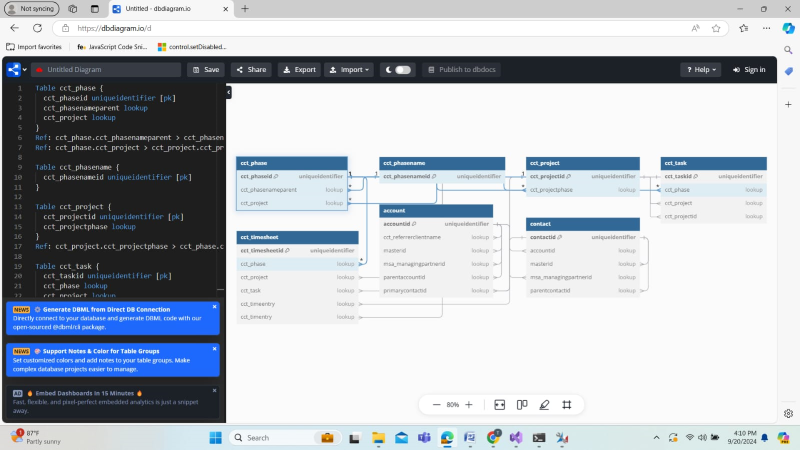Click the zoom in plus icon
This screenshot has height=450, width=800.
pyautogui.click(x=469, y=405)
